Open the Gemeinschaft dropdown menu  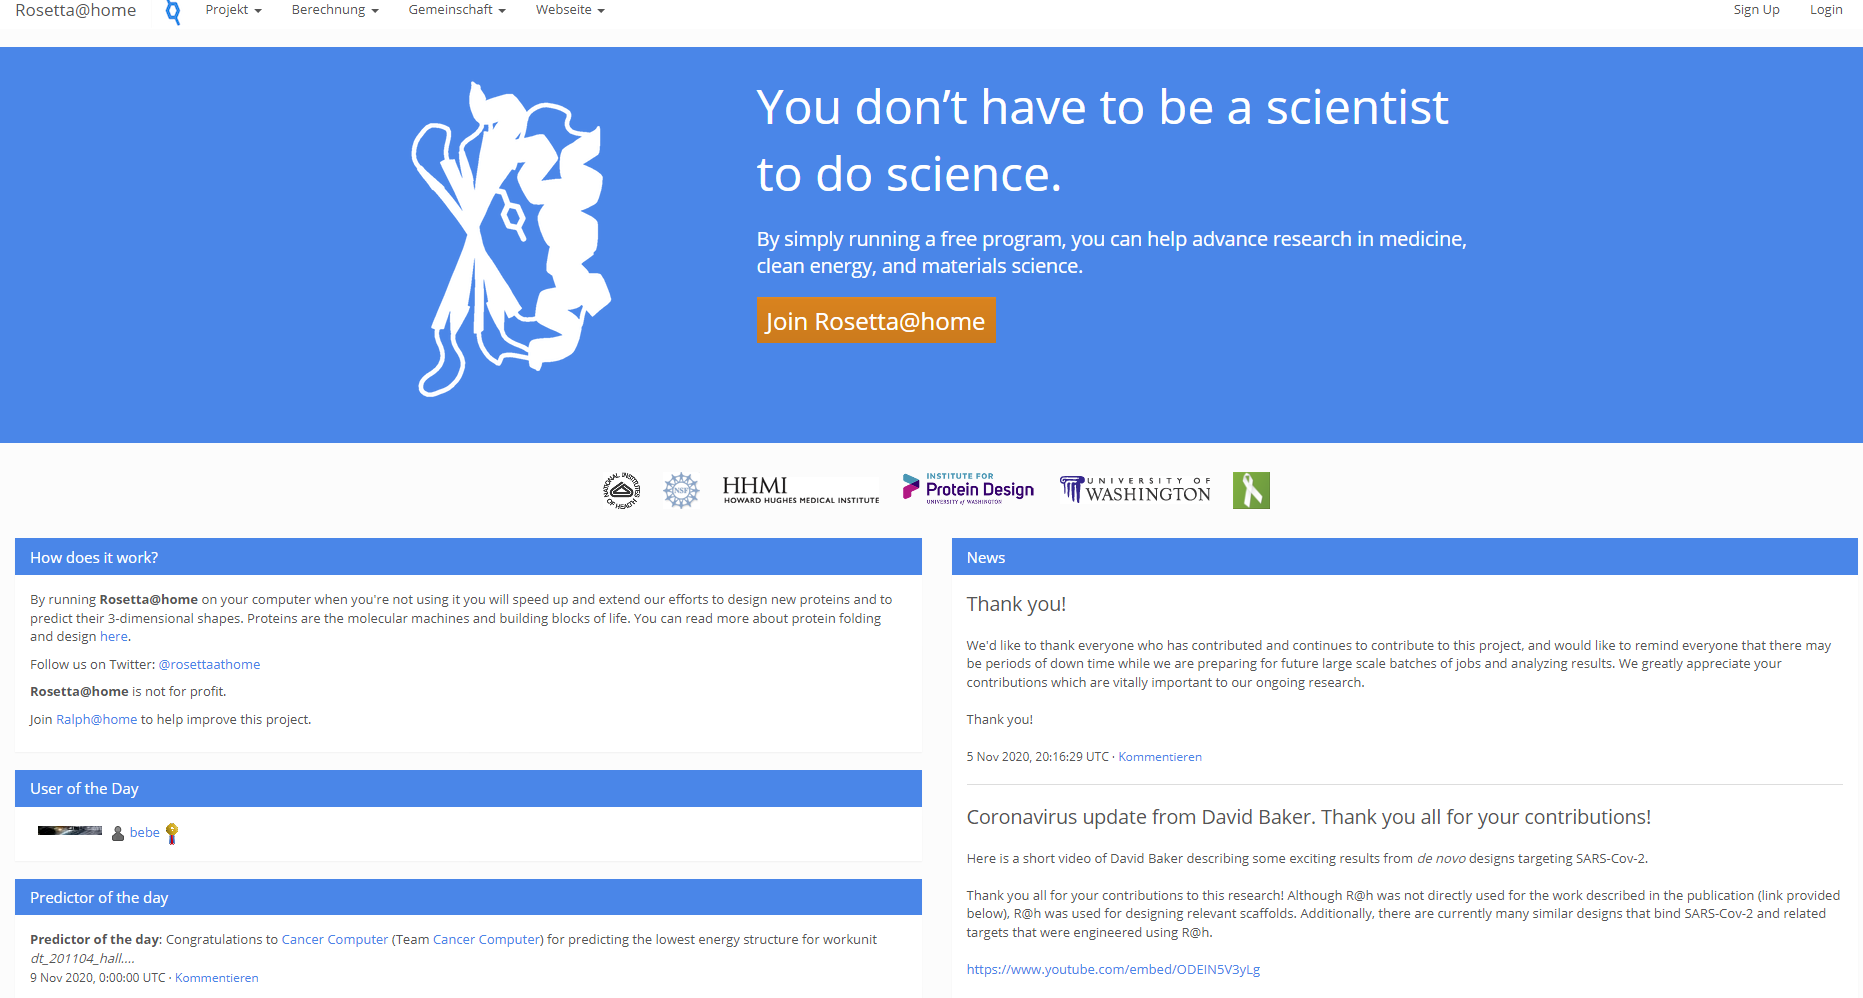pyautogui.click(x=457, y=10)
